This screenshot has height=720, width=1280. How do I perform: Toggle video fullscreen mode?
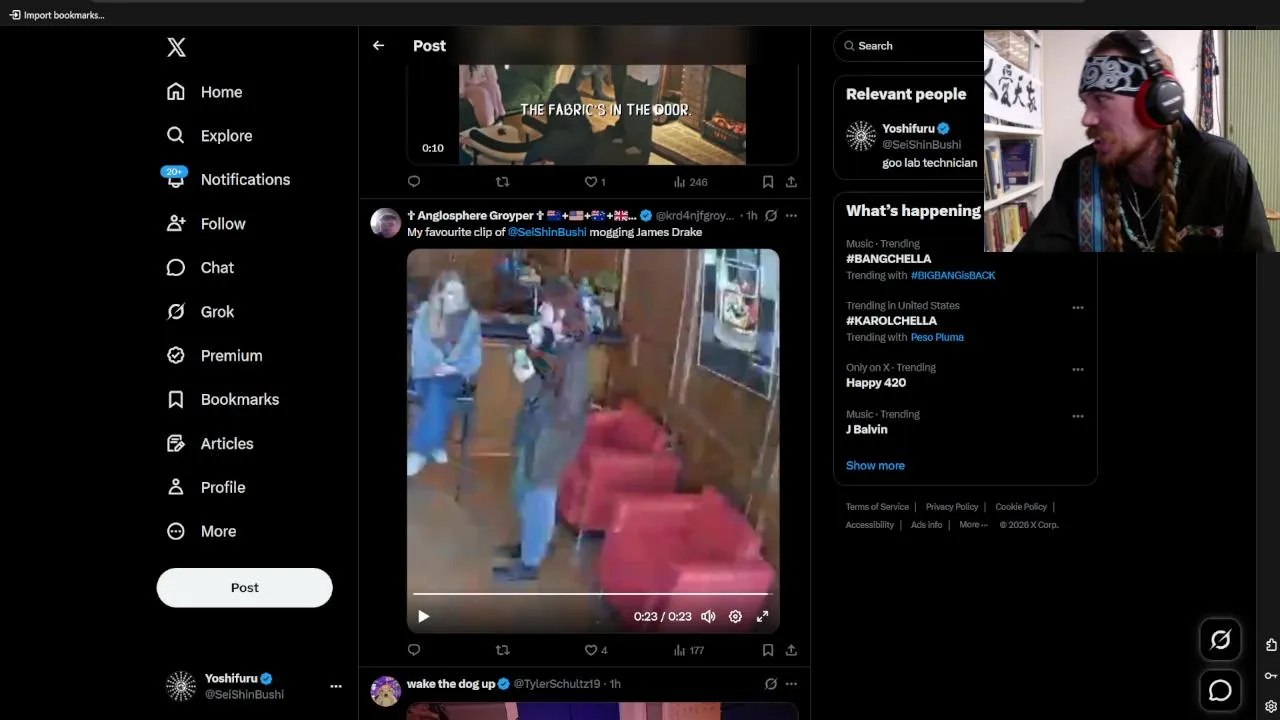coord(762,617)
